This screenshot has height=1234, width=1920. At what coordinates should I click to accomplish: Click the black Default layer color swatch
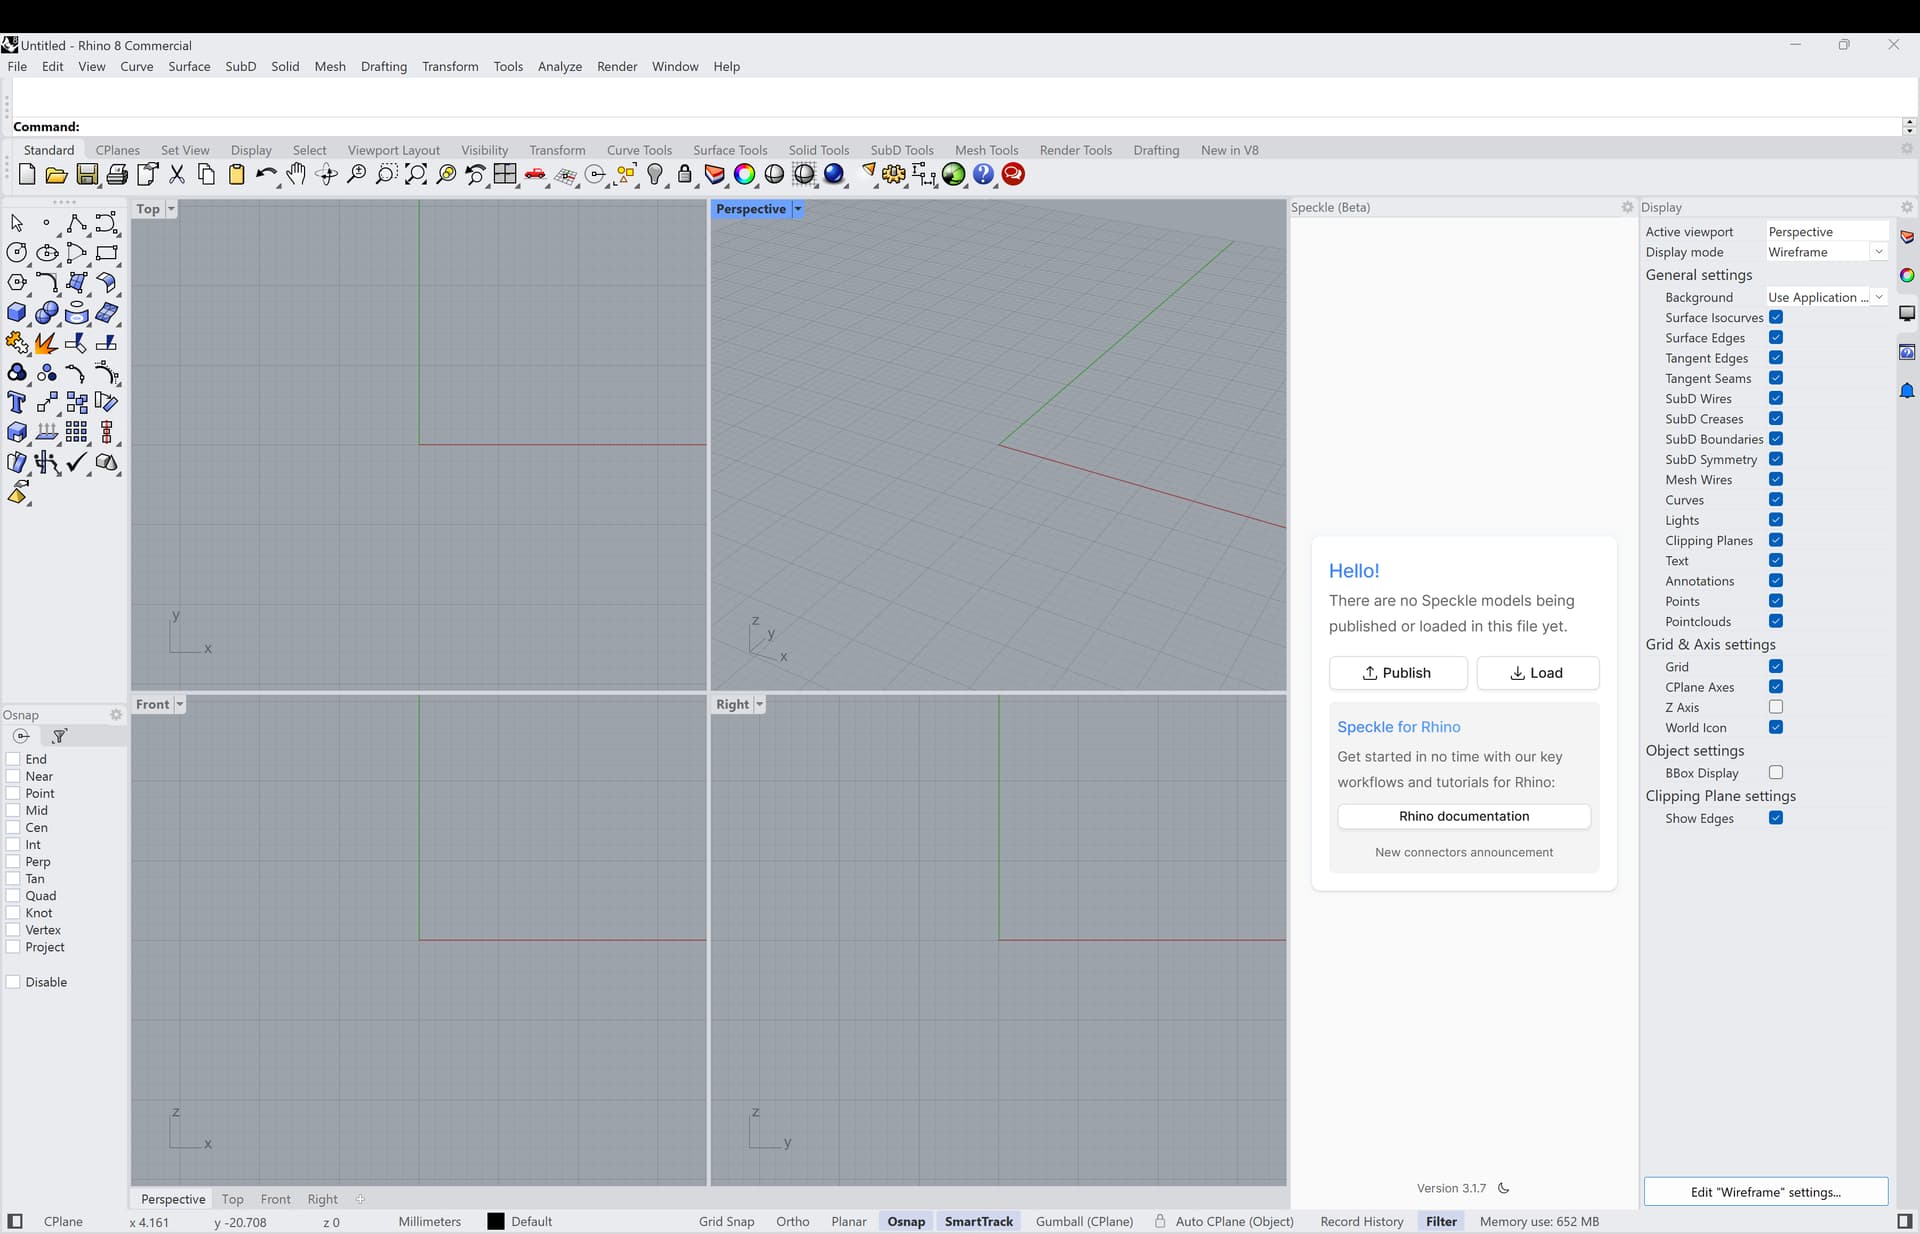(x=496, y=1221)
